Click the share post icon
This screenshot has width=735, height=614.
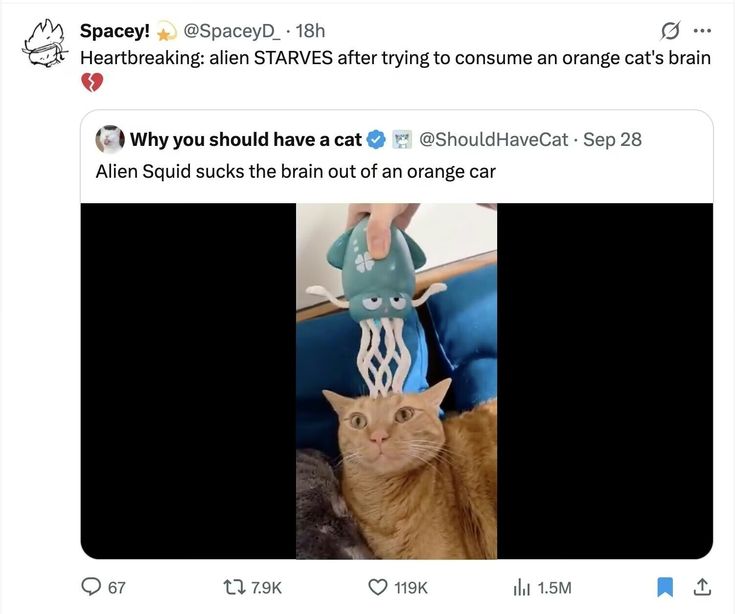(x=702, y=587)
